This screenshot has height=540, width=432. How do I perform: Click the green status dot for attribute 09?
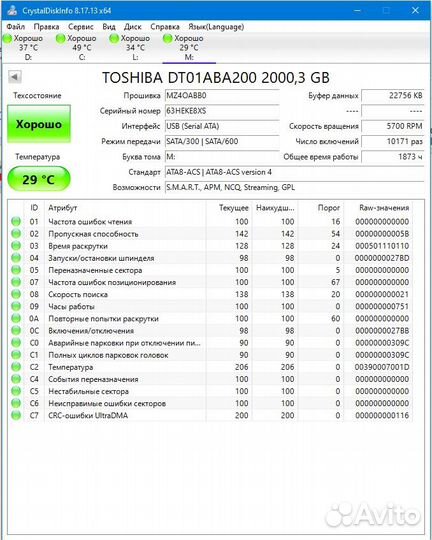click(16, 306)
